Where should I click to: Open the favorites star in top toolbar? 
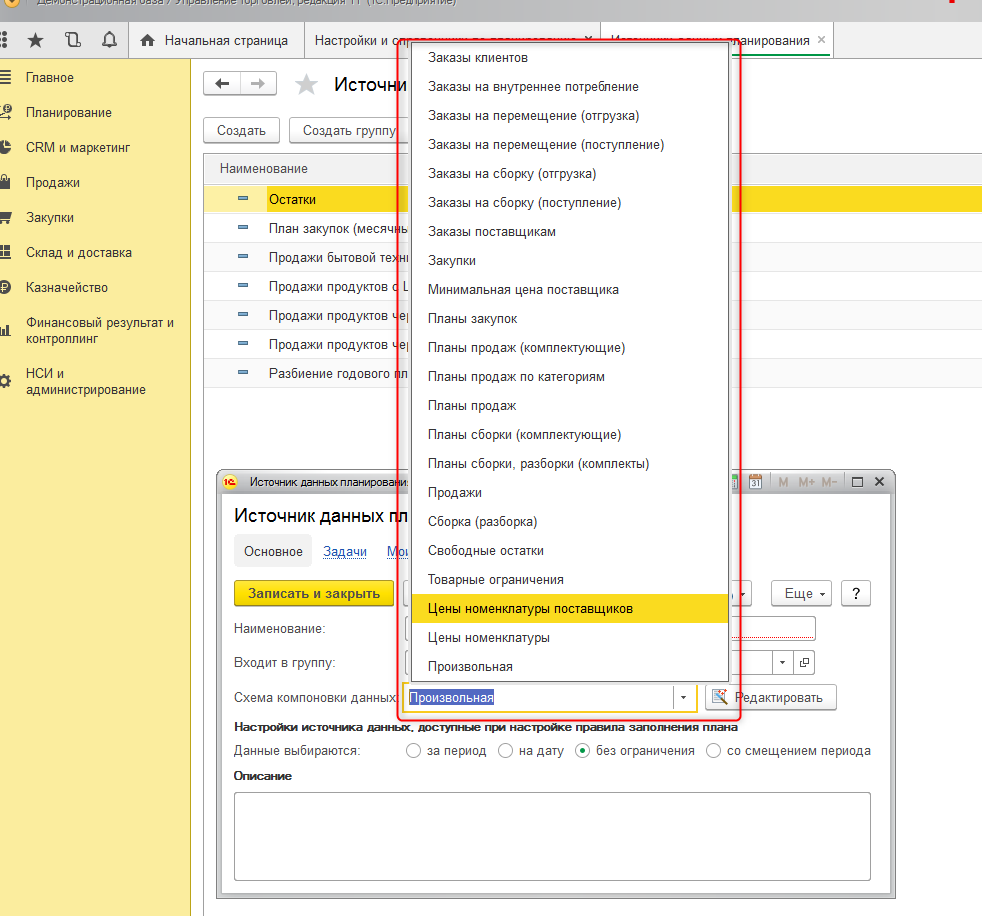[x=36, y=40]
